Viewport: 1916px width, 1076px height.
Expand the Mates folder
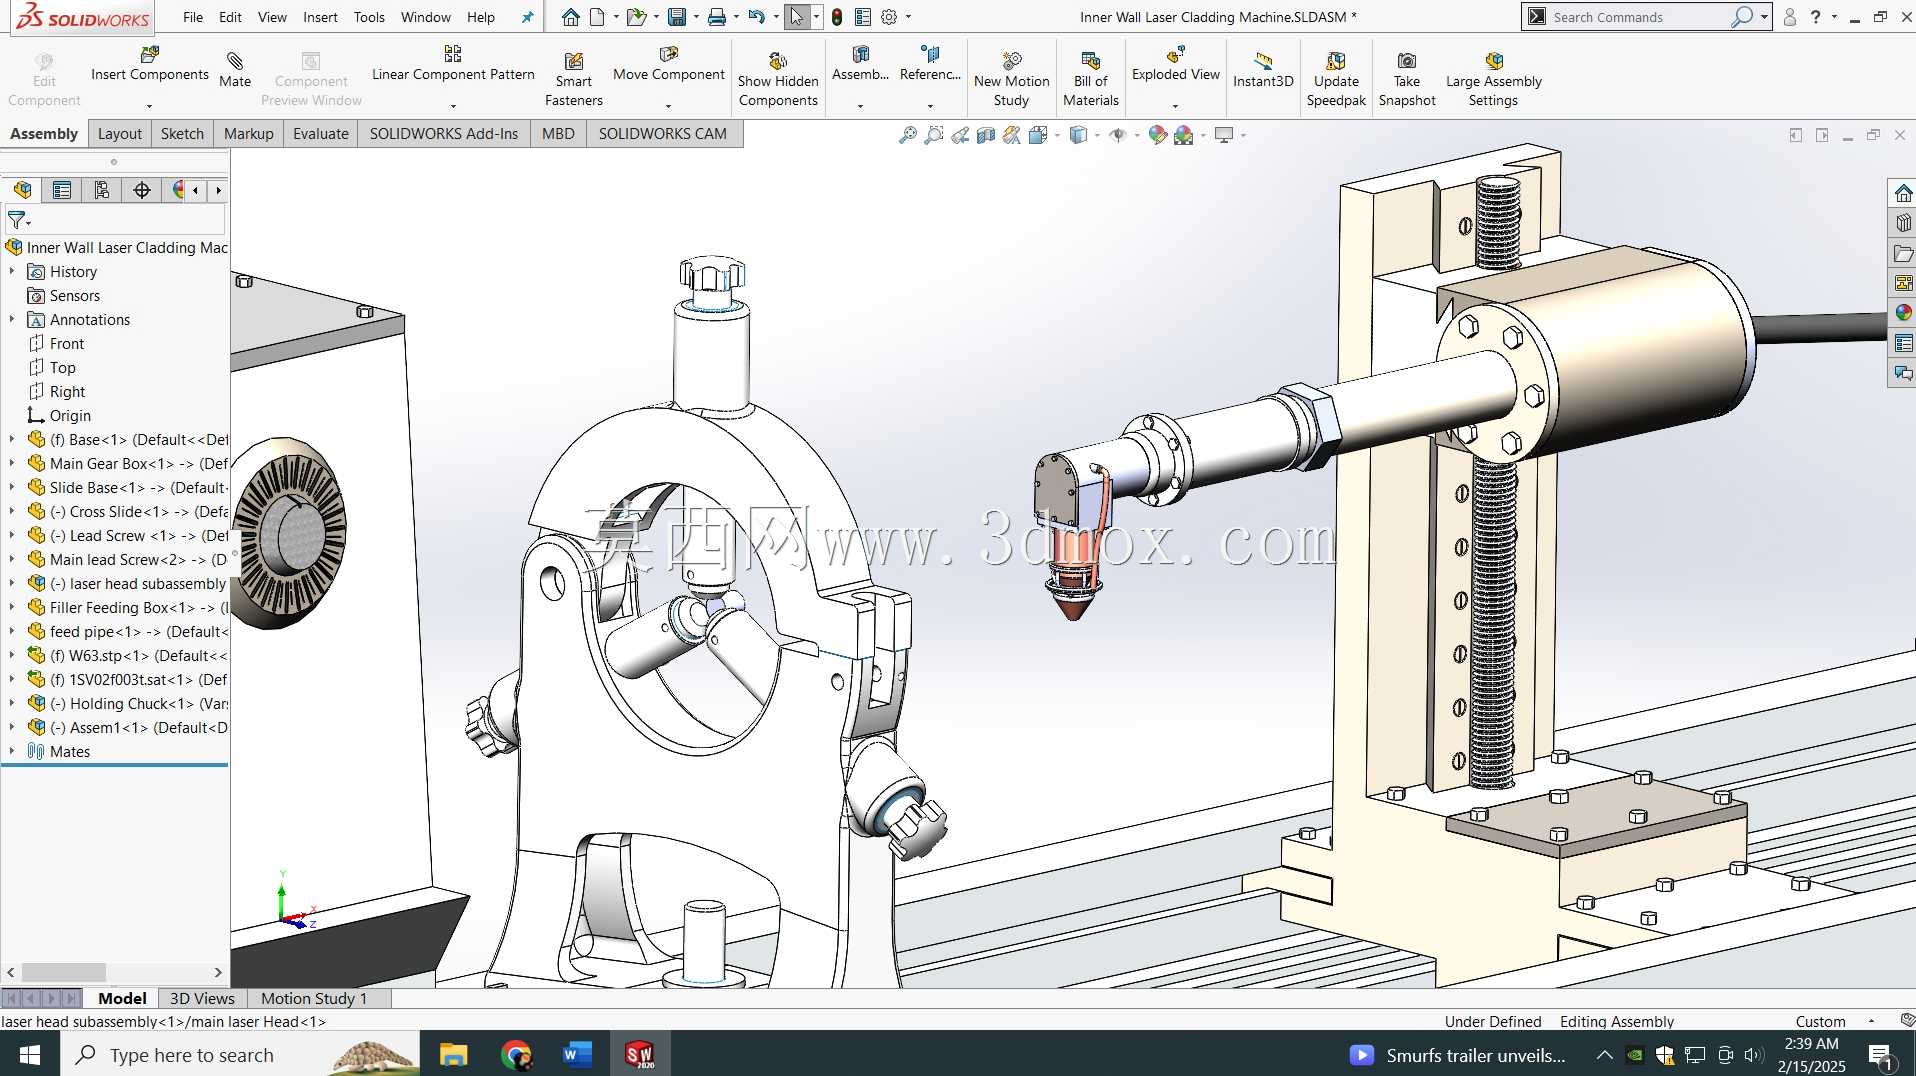tap(12, 751)
